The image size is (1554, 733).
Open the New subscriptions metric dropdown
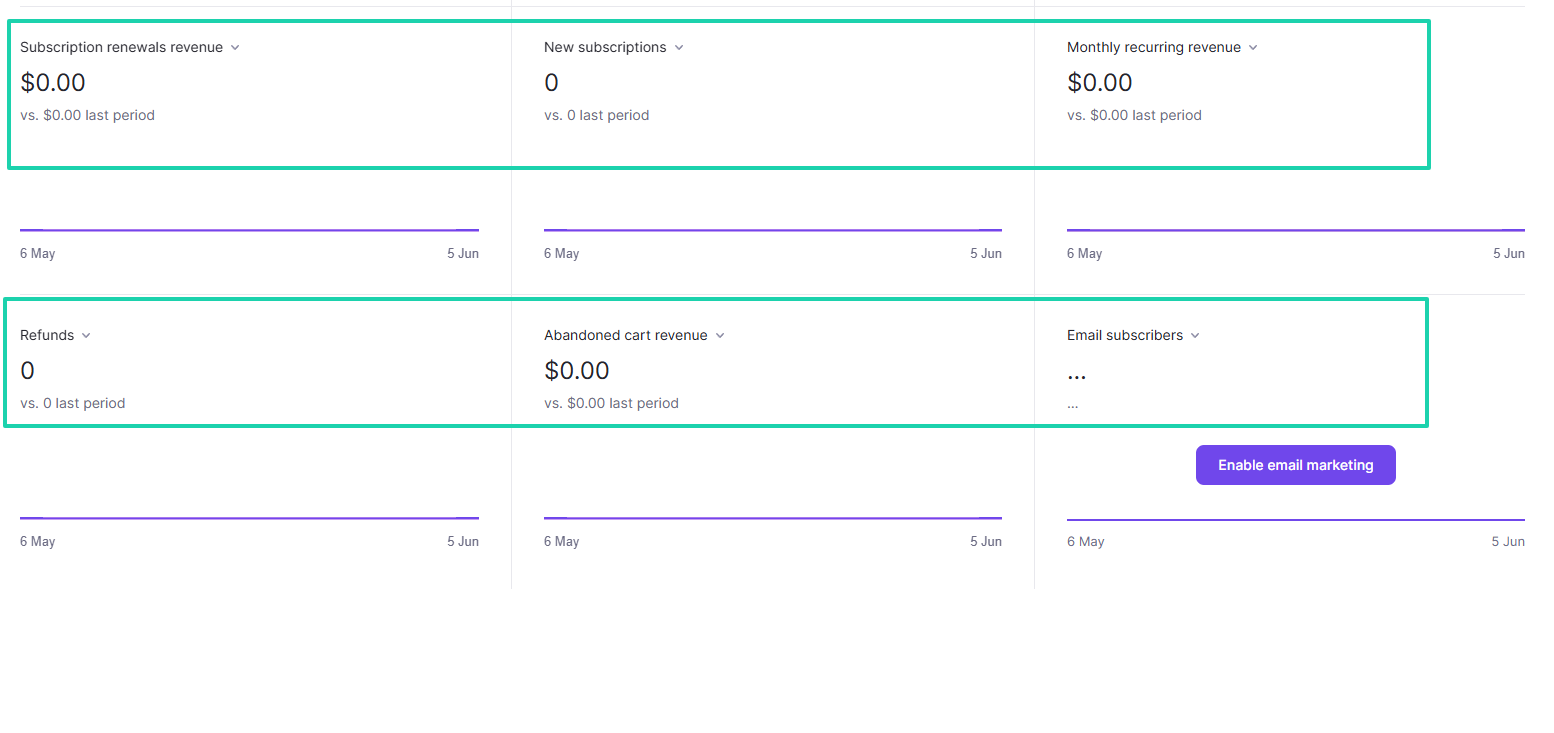click(x=613, y=47)
